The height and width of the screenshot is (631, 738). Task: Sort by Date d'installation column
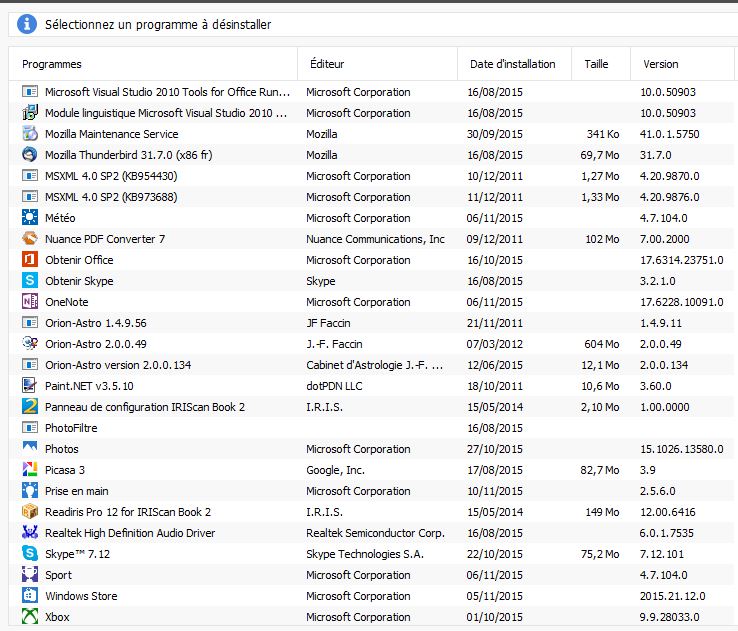coord(514,64)
